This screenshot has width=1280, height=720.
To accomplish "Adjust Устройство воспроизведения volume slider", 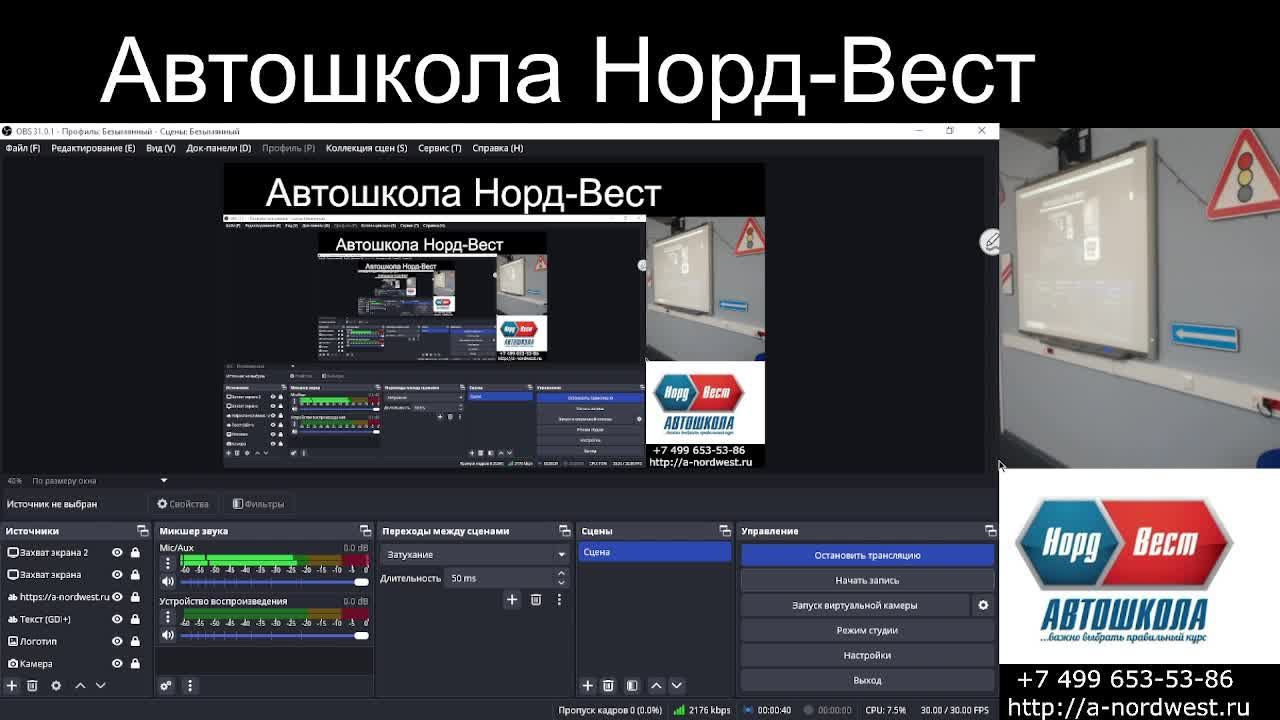I will point(274,634).
